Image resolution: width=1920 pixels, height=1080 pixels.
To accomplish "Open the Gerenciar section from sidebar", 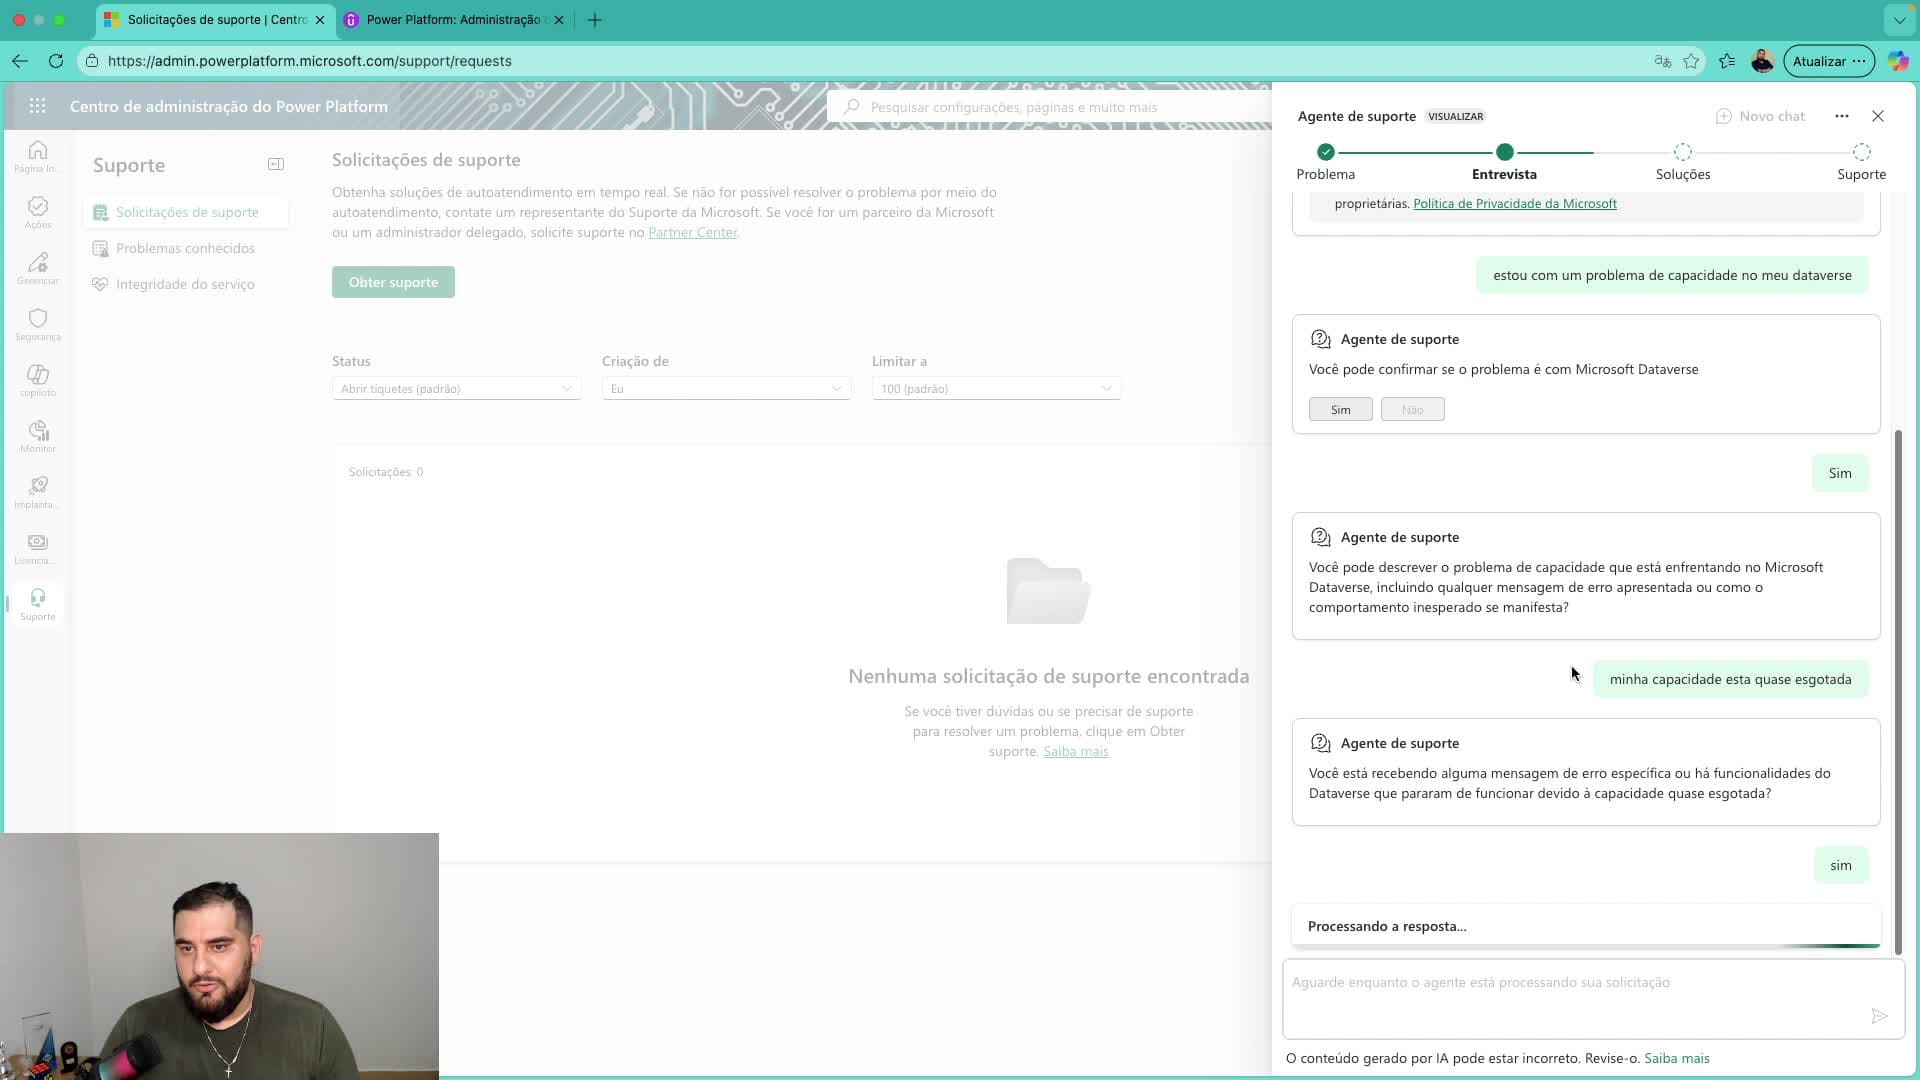I will point(37,267).
